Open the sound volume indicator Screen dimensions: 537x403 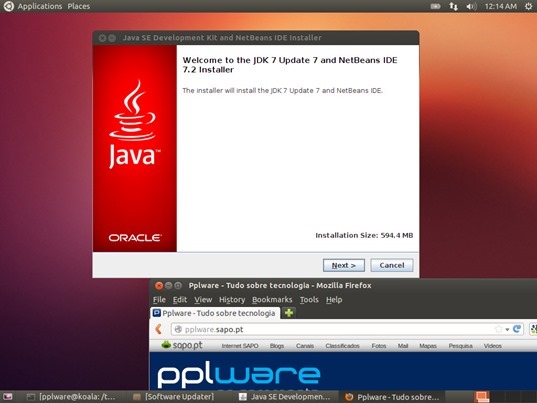(471, 6)
